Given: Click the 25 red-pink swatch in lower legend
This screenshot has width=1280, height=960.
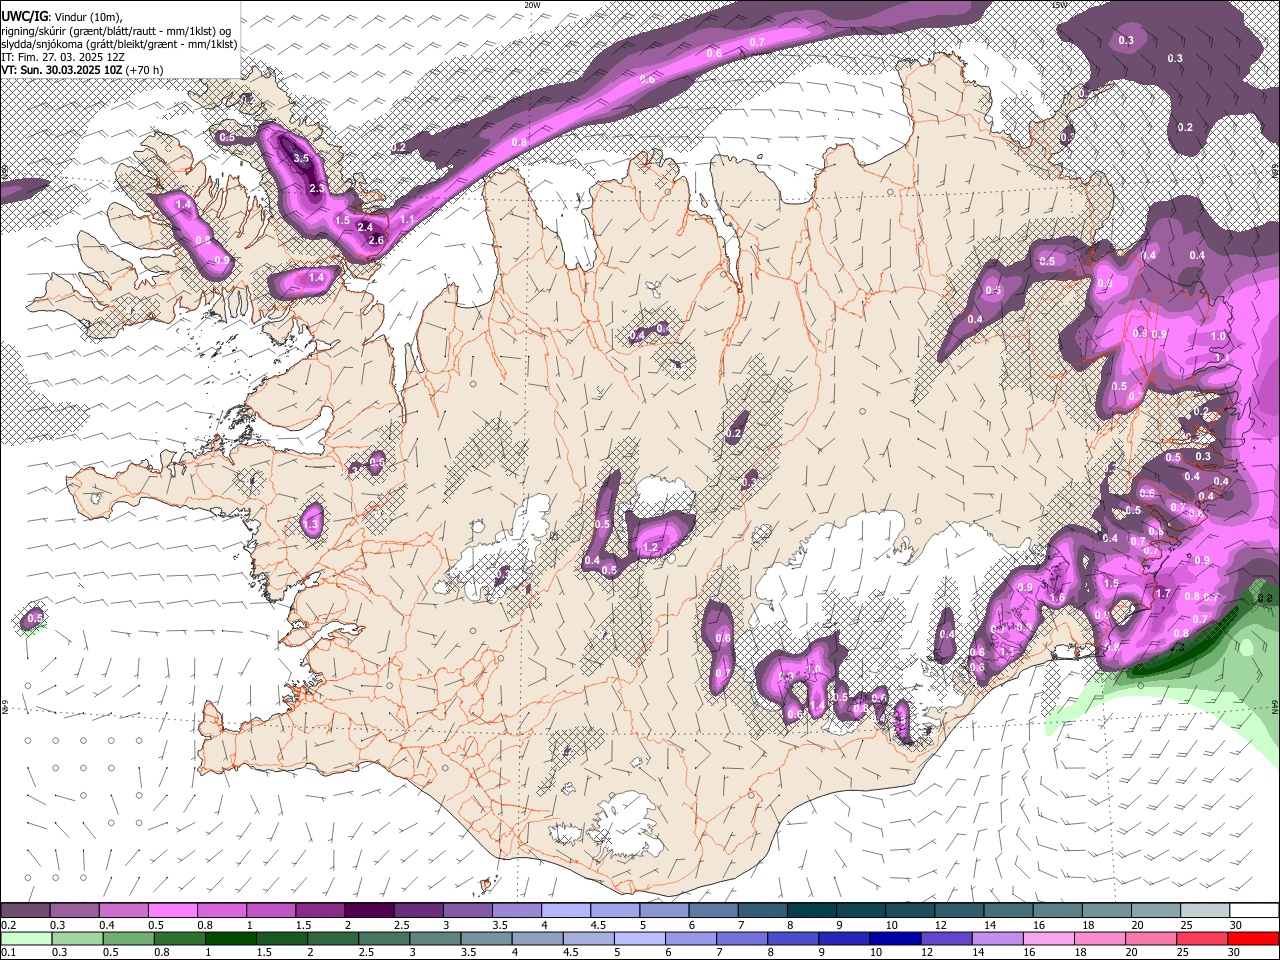Looking at the screenshot, I should point(1202,938).
